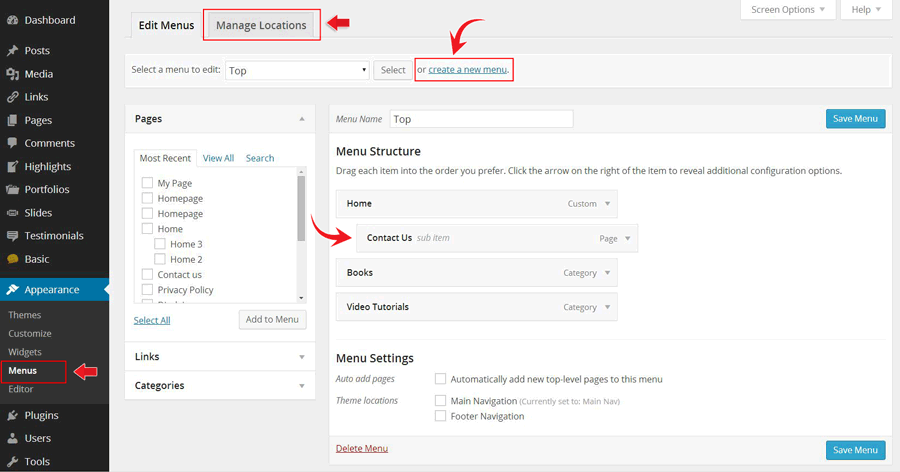This screenshot has height=472, width=900.
Task: Expand the Home menu item options
Action: [607, 204]
